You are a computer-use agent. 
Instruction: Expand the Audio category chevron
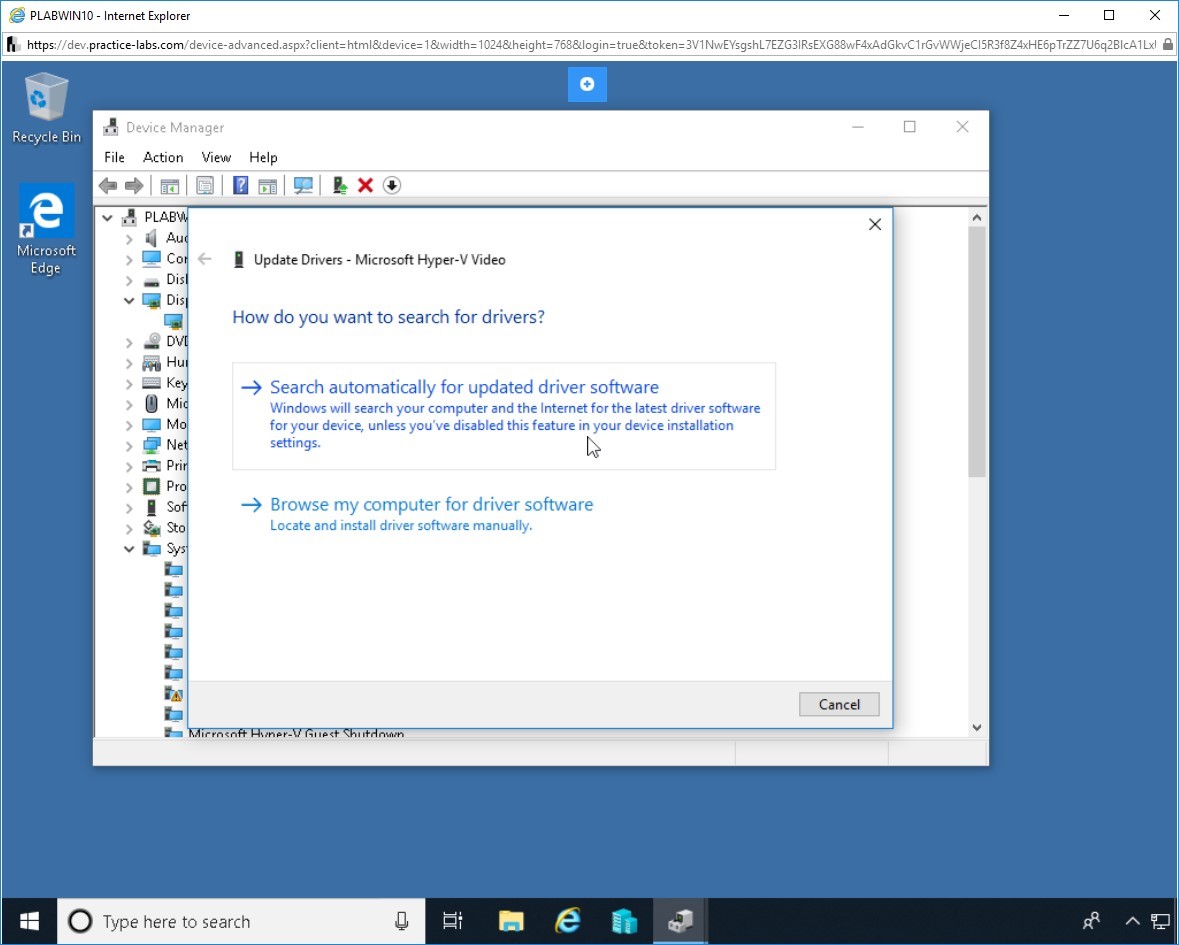coord(129,239)
